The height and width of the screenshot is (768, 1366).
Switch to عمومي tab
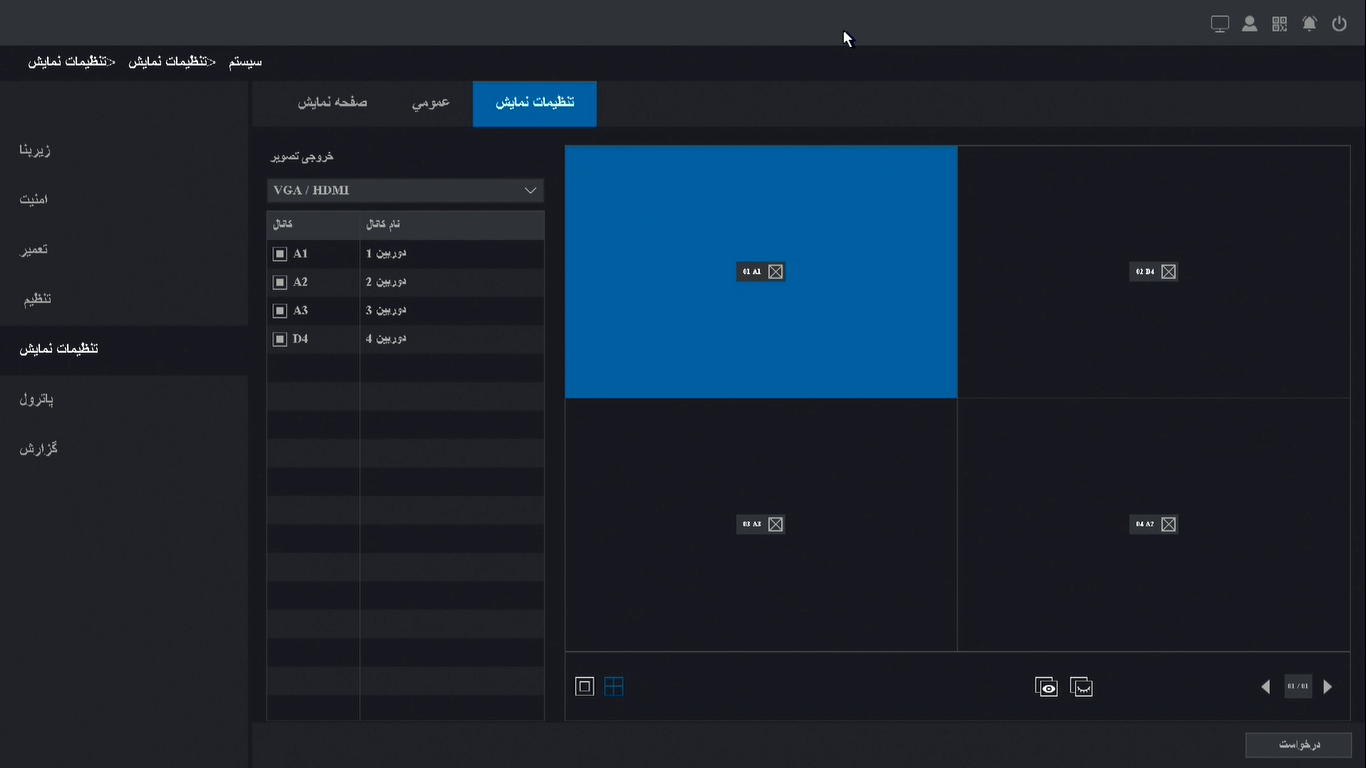tap(431, 104)
